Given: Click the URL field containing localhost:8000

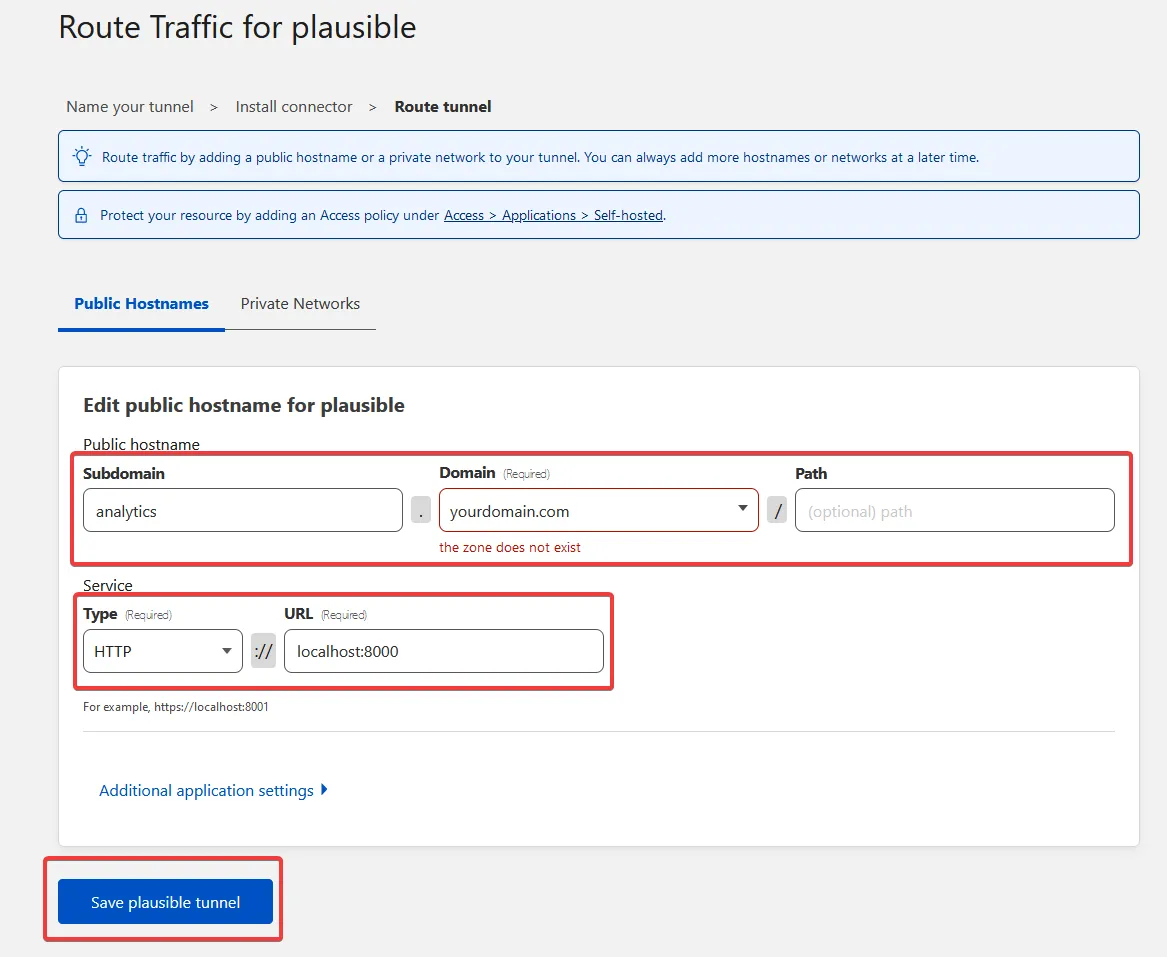Looking at the screenshot, I should pyautogui.click(x=444, y=650).
